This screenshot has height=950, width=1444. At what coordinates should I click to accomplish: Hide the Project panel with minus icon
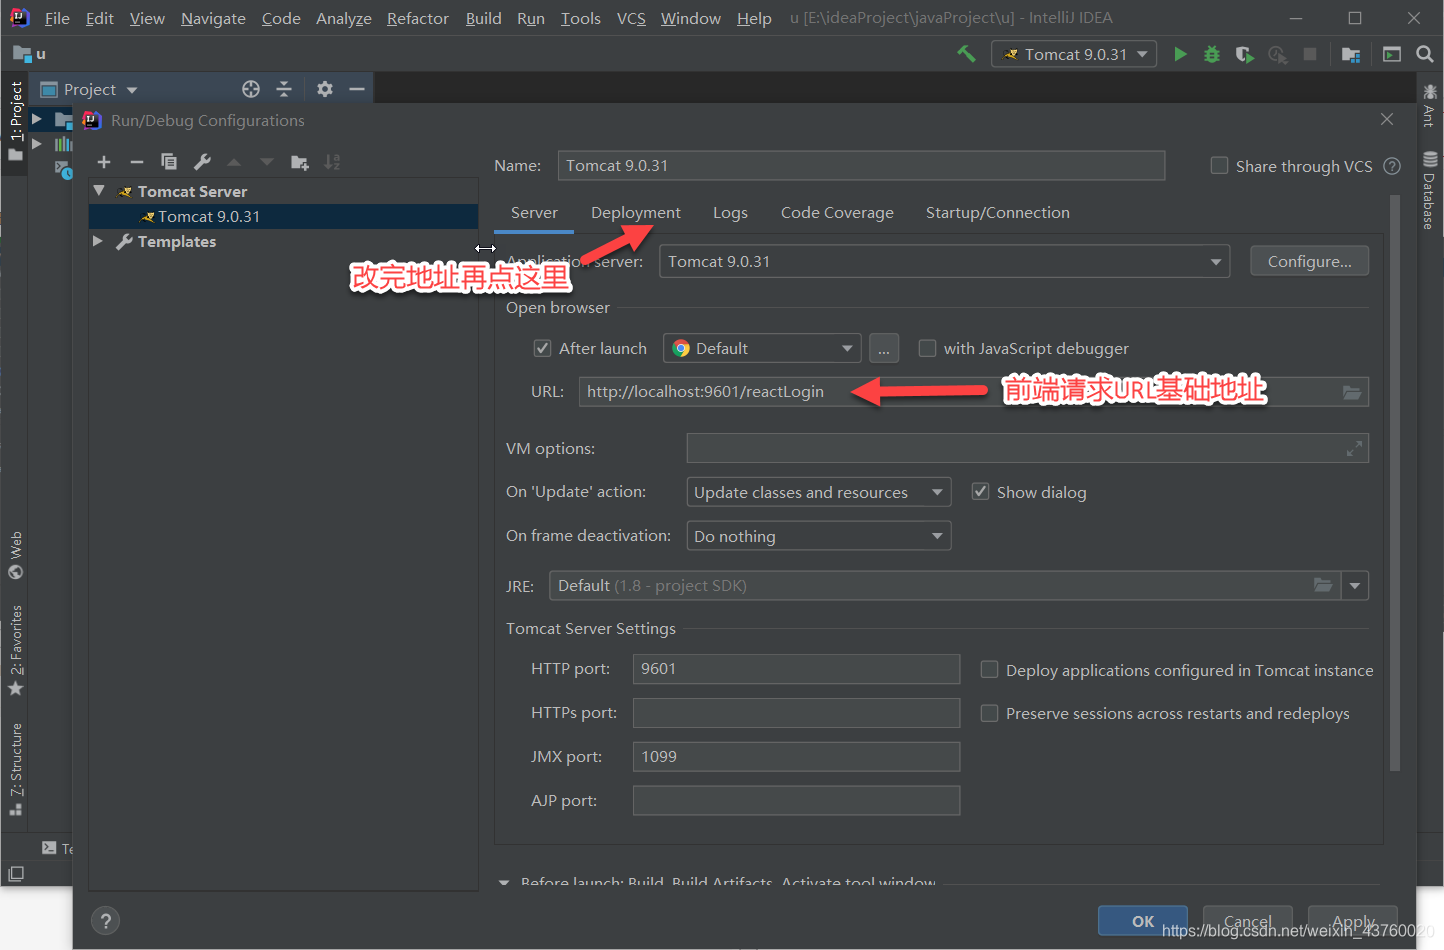(356, 89)
